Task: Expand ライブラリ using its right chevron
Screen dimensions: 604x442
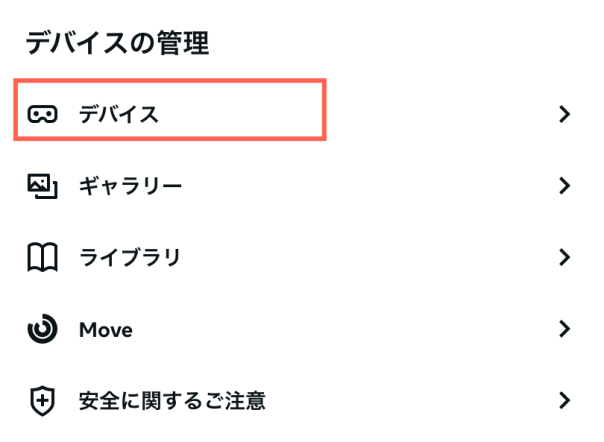Action: coord(564,257)
